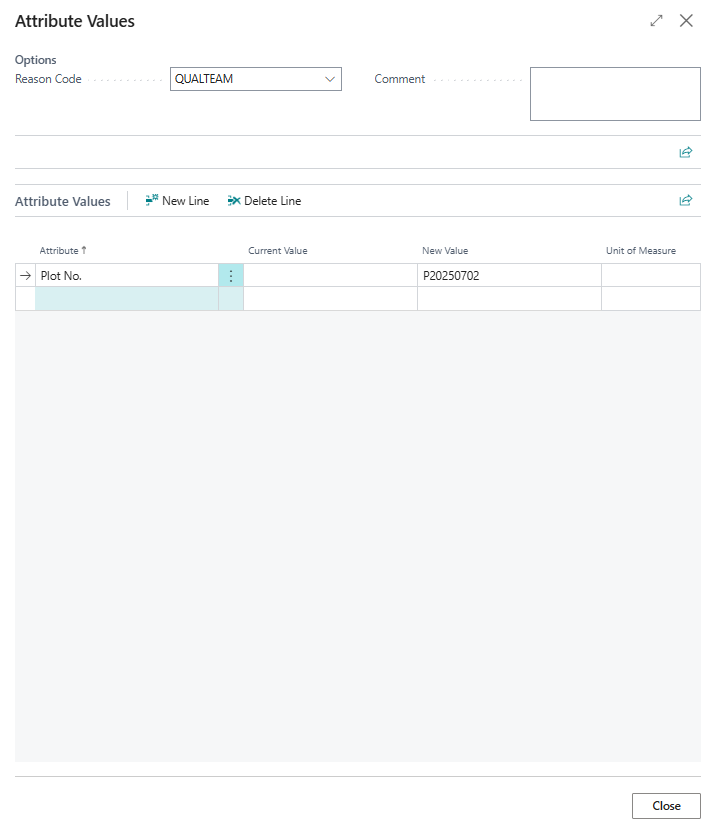Open the share icon beside Attribute Values toolbar
719x838 pixels.
coord(686,201)
